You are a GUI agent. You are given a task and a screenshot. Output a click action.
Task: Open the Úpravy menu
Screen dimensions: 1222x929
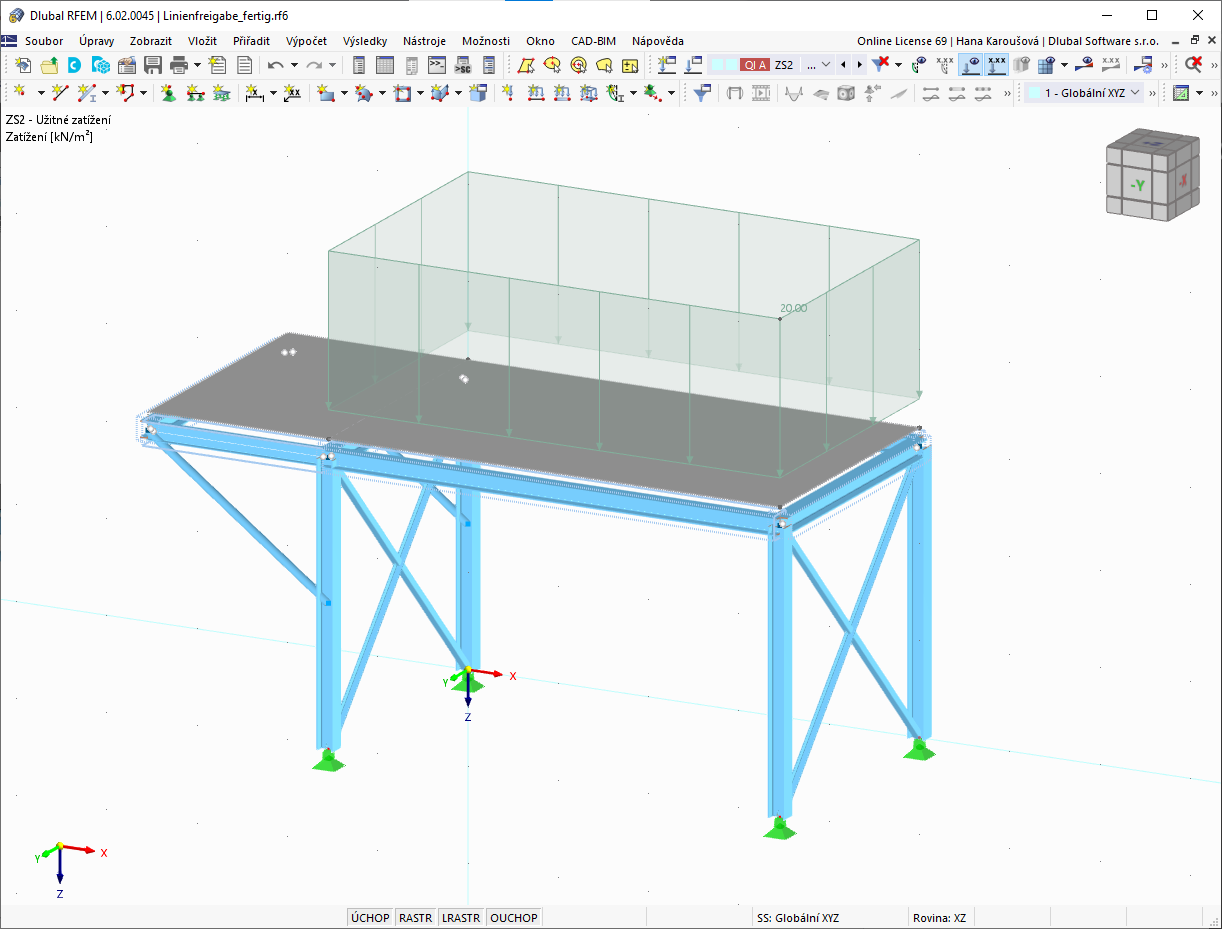97,41
